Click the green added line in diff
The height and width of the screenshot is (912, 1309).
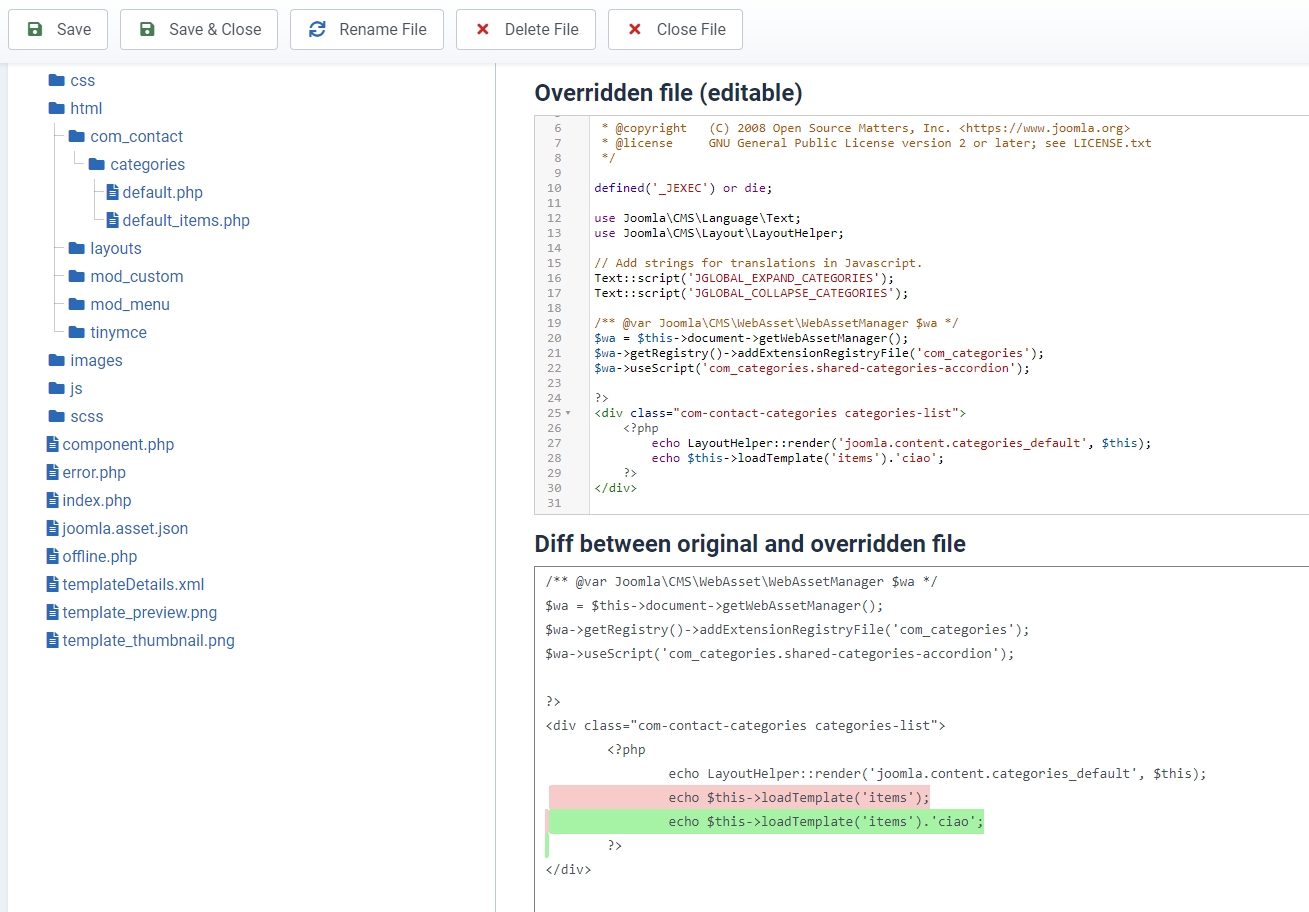tap(766, 821)
